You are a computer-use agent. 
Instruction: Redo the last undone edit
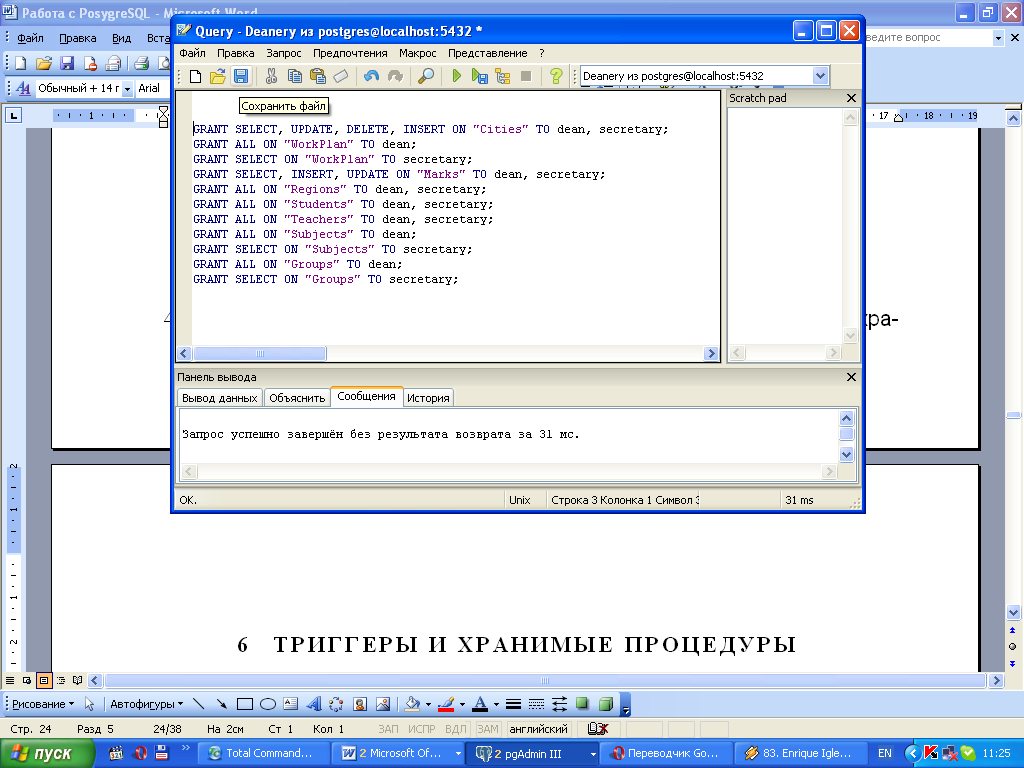(x=395, y=76)
